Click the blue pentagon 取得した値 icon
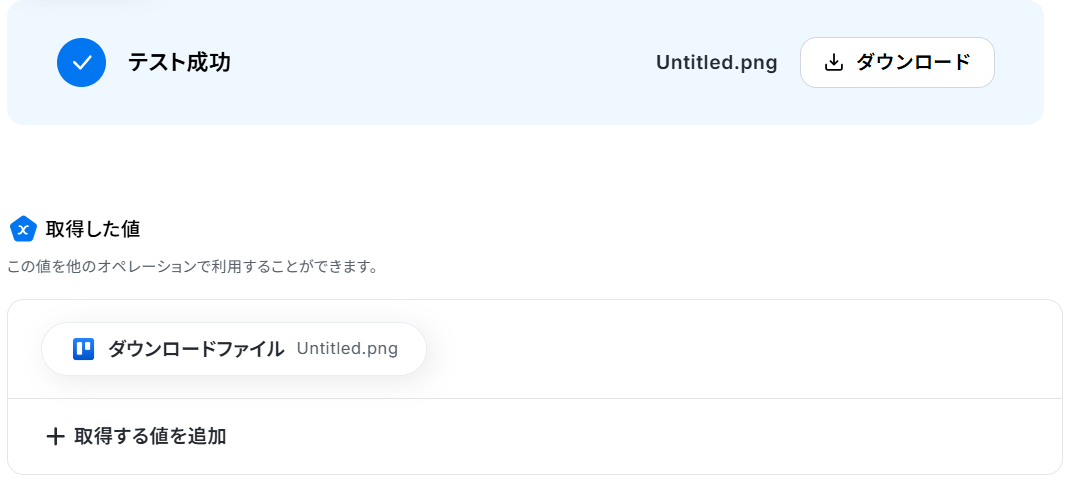Image resolution: width=1083 pixels, height=487 pixels. point(23,229)
